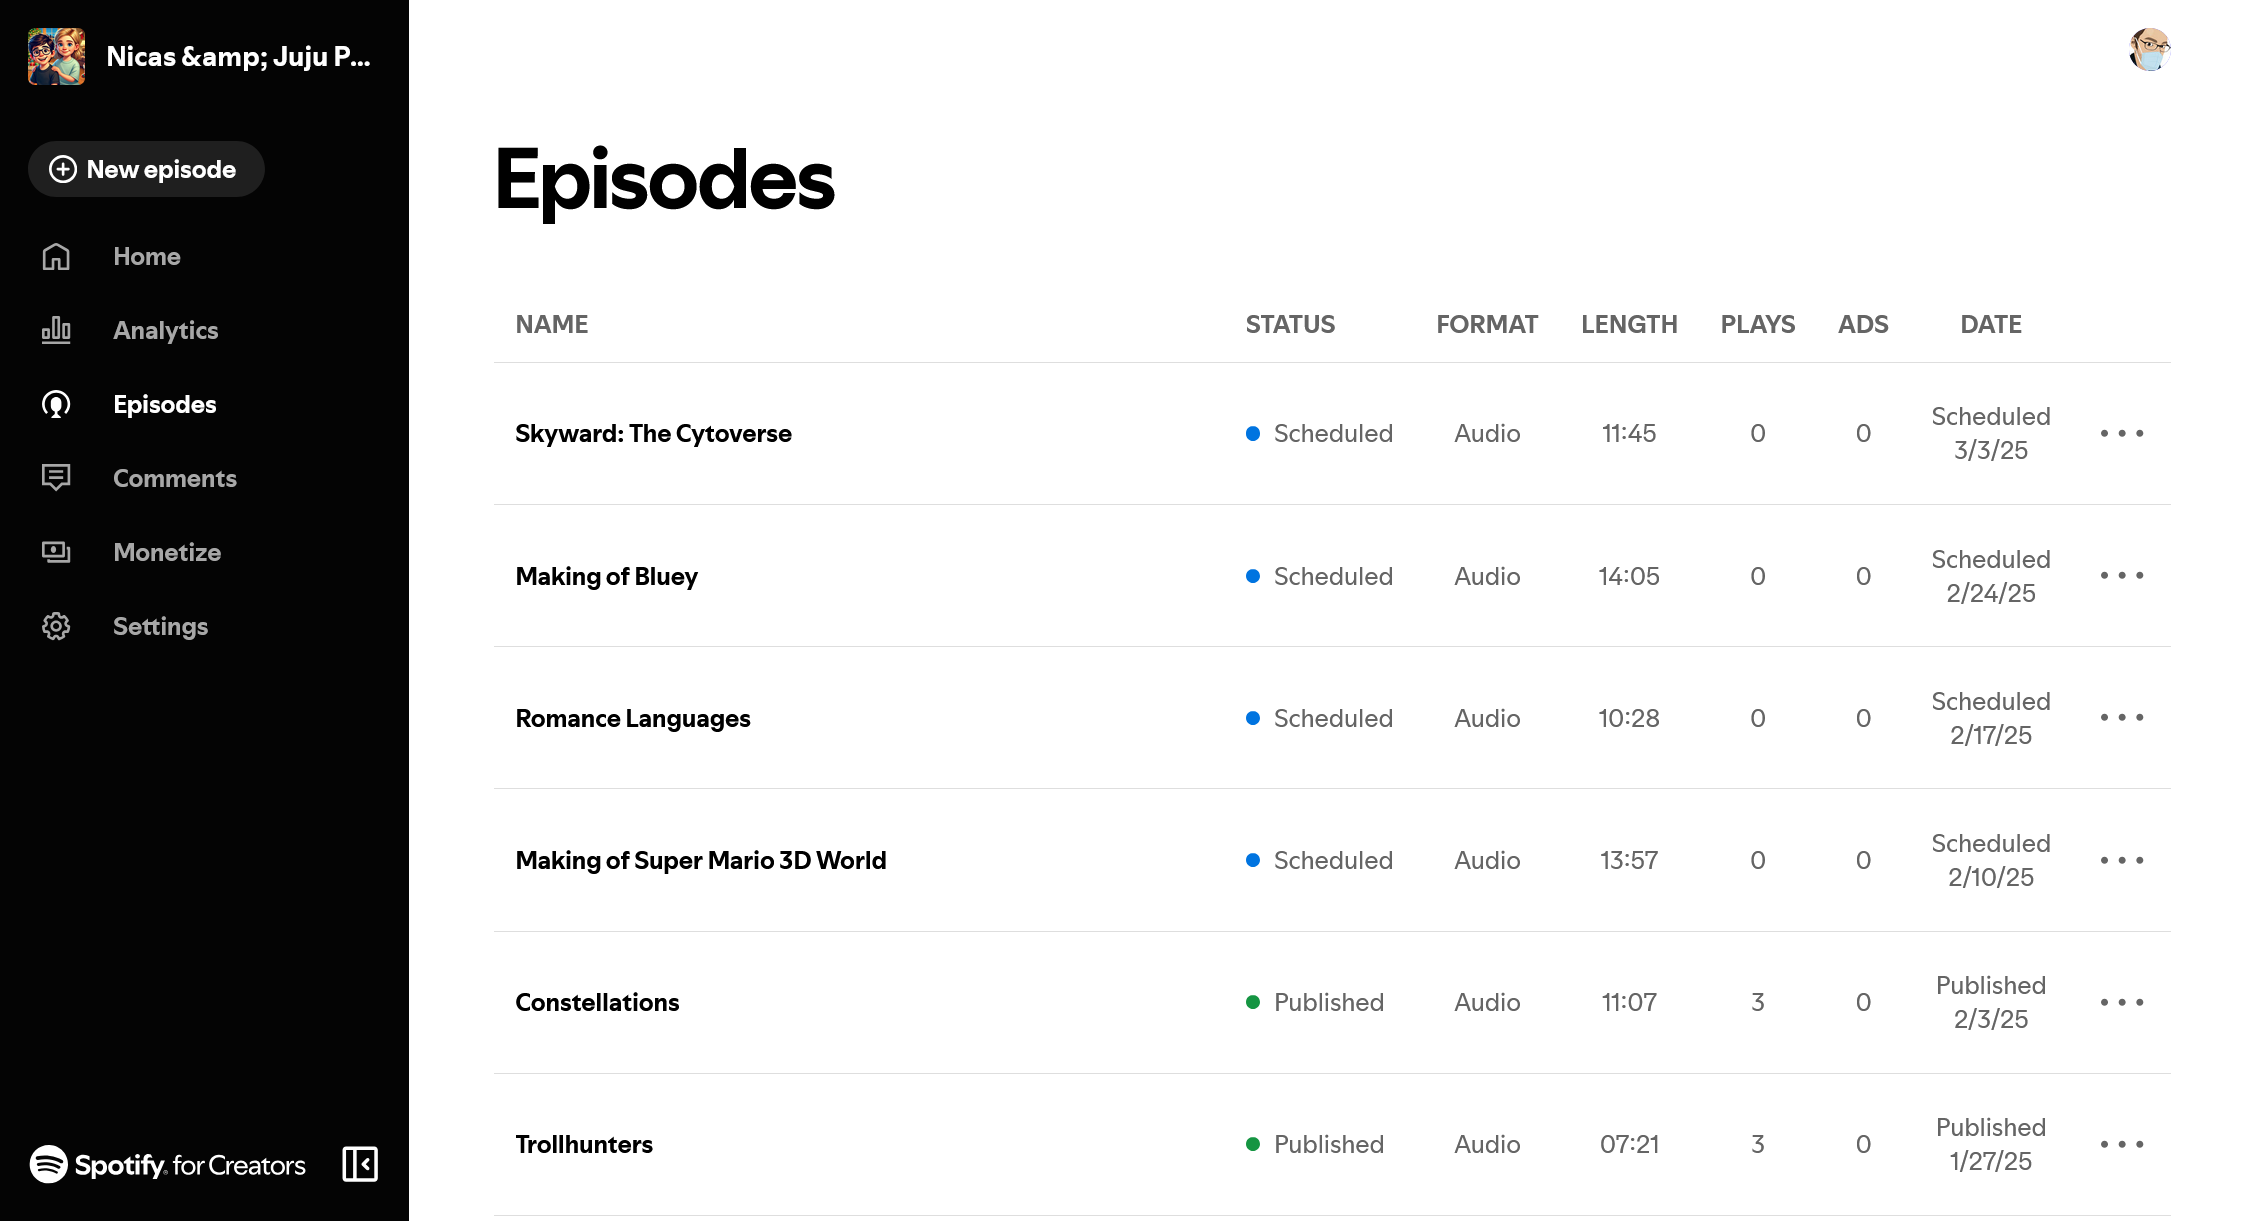This screenshot has height=1221, width=2253.
Task: Open three-dot menu for Trollhunters
Action: pos(2121,1144)
